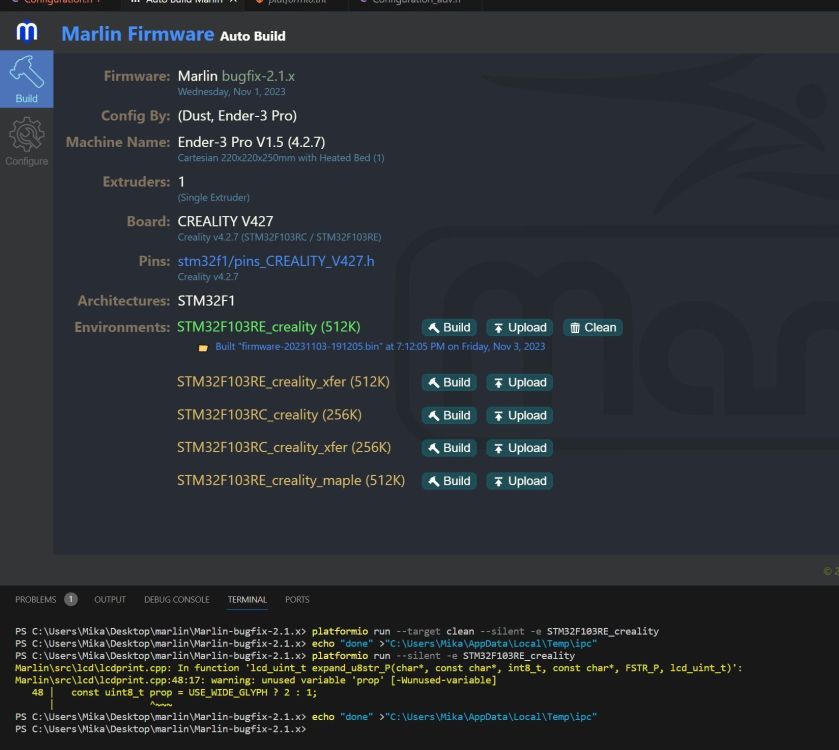Clean the STM32F103RE_creality build
This screenshot has width=839, height=750.
click(x=592, y=327)
